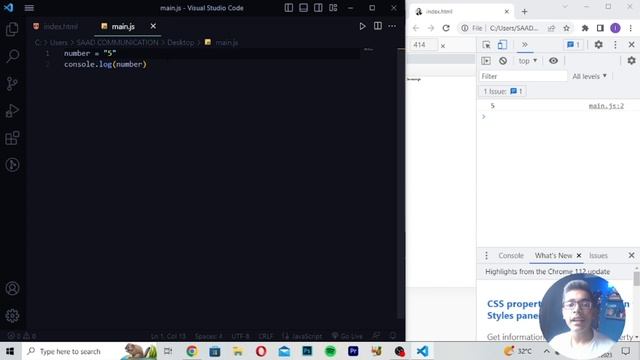Click the taskbar search box
Image resolution: width=640 pixels, height=360 pixels.
[x=88, y=351]
